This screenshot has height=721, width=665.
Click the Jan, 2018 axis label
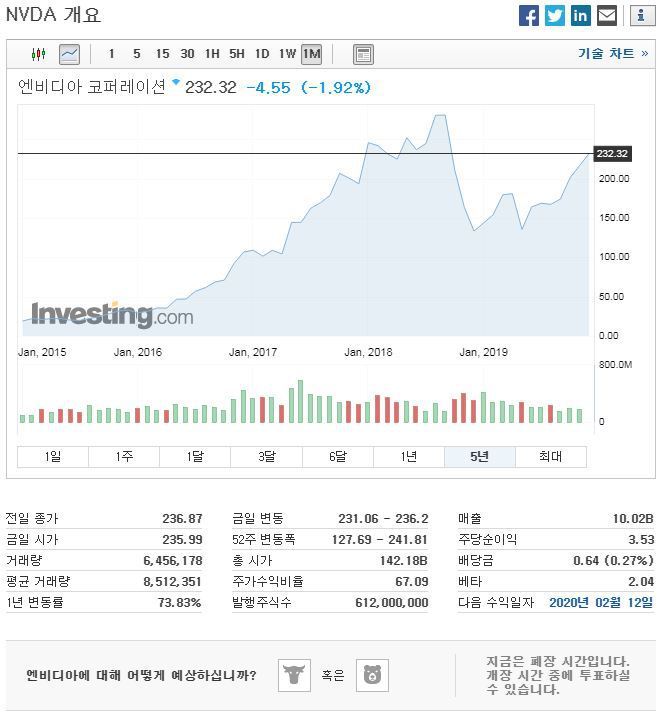click(x=368, y=352)
